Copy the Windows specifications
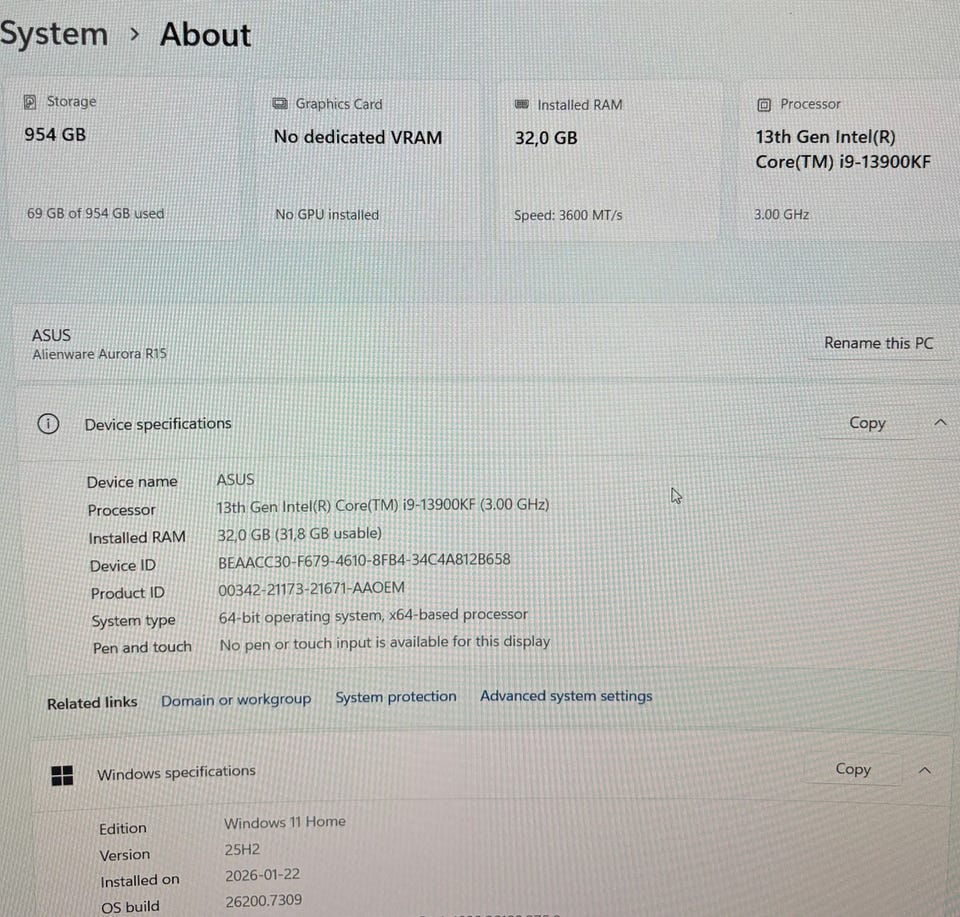The height and width of the screenshot is (917, 960). [853, 769]
